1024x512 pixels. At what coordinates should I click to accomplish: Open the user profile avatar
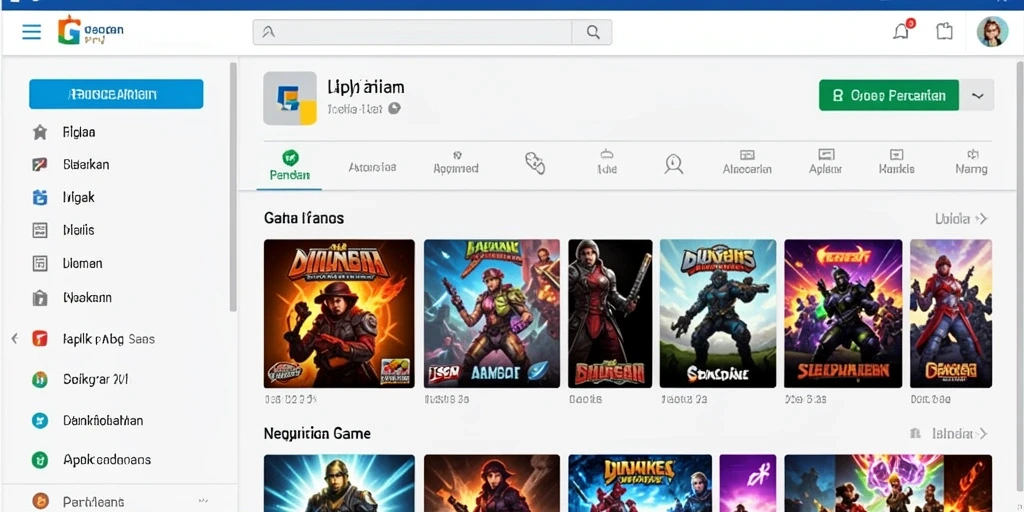pos(992,31)
